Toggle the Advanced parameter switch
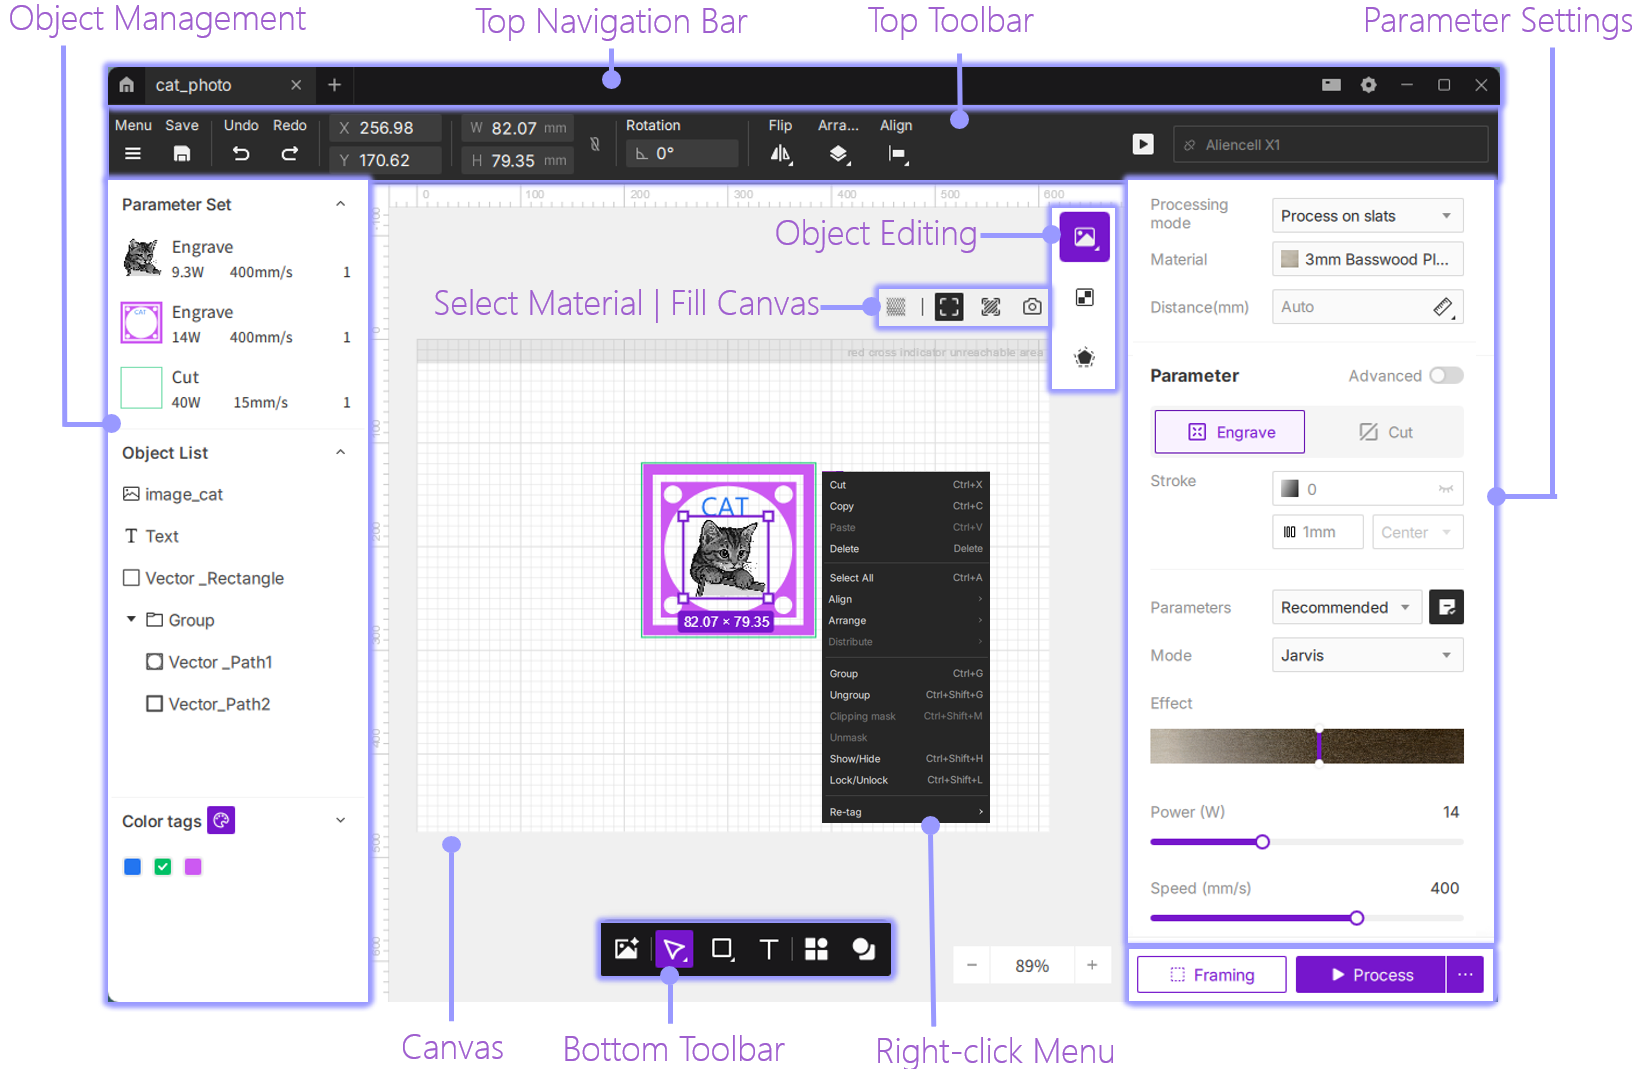Image resolution: width=1635 pixels, height=1069 pixels. pyautogui.click(x=1445, y=376)
